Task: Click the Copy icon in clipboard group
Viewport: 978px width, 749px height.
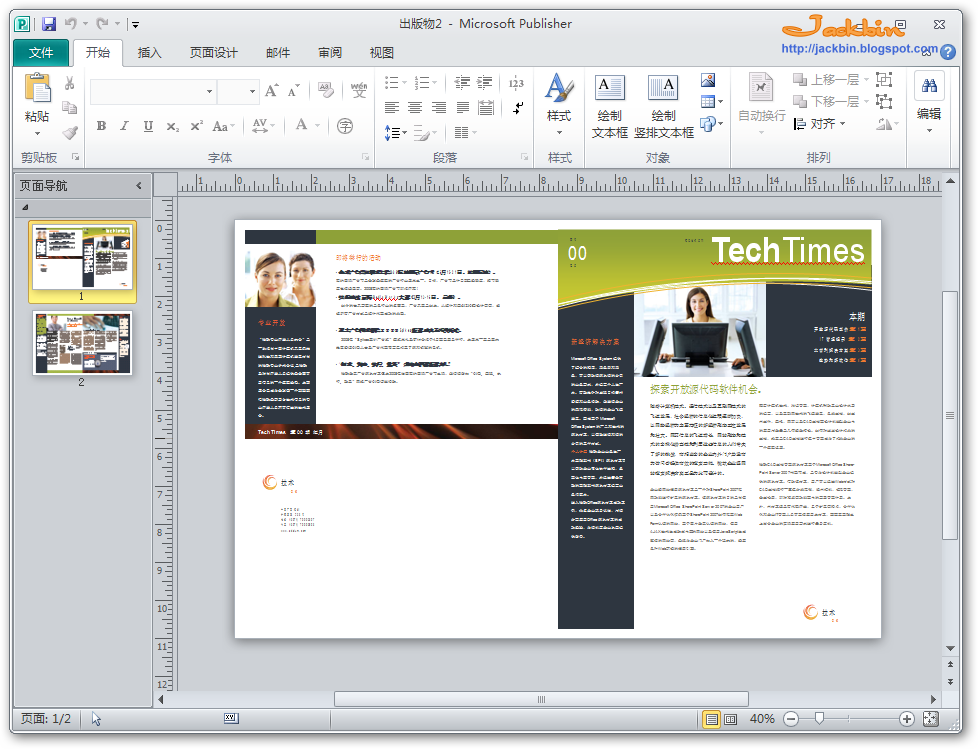Action: point(69,107)
